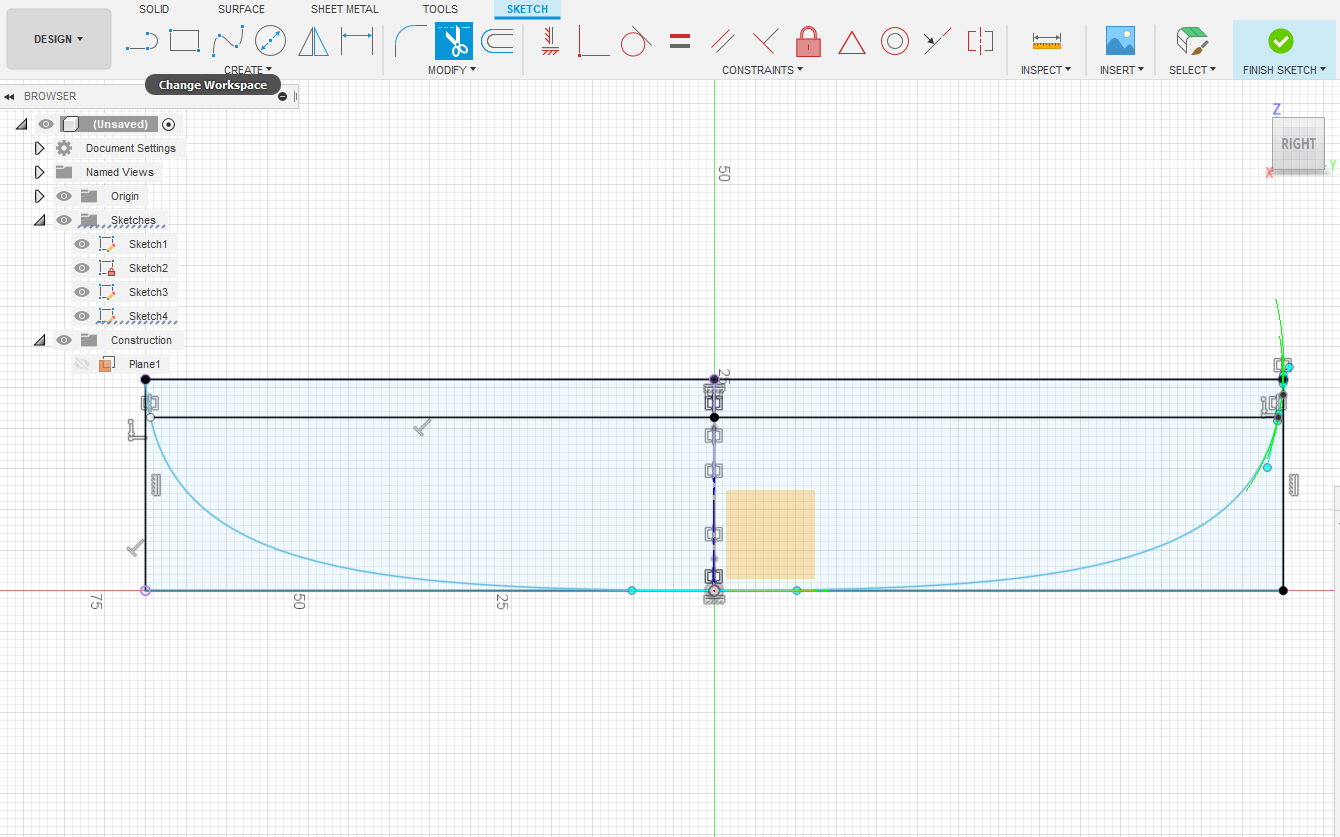Switch to the SKETCH tab
This screenshot has width=1340, height=837.
(527, 9)
